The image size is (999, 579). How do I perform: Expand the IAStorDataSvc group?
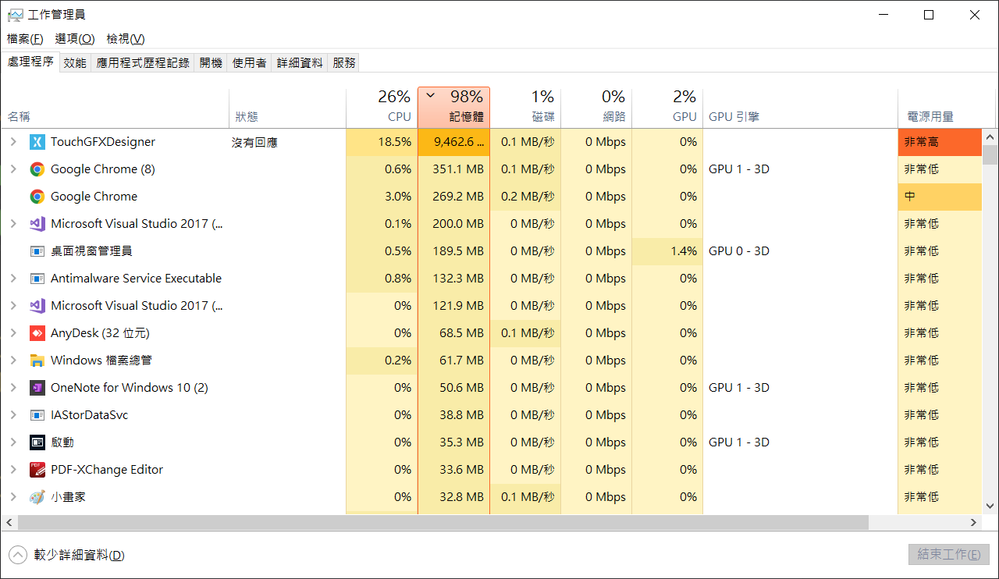pos(13,415)
